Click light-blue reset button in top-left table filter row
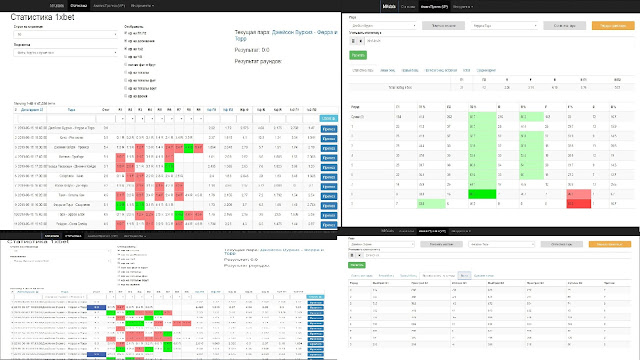 [x=329, y=119]
